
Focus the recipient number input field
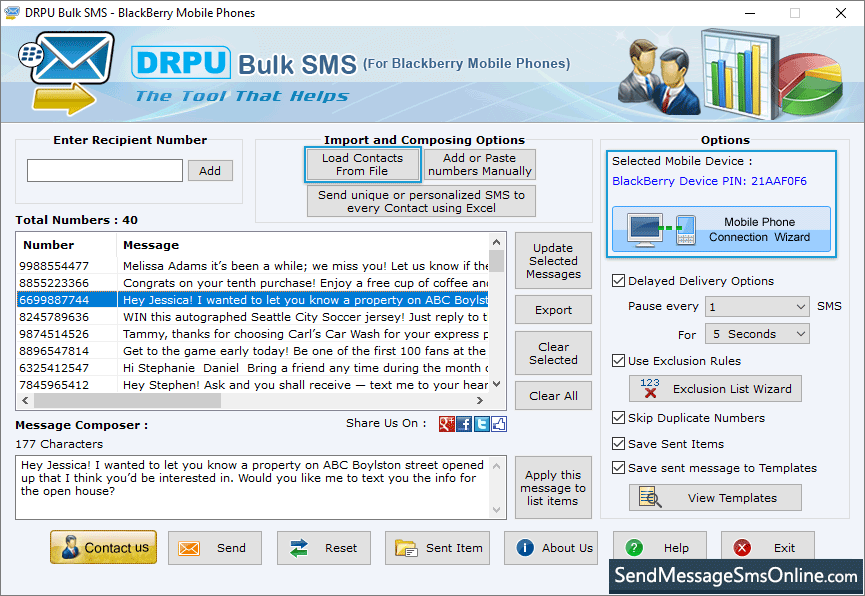click(105, 171)
